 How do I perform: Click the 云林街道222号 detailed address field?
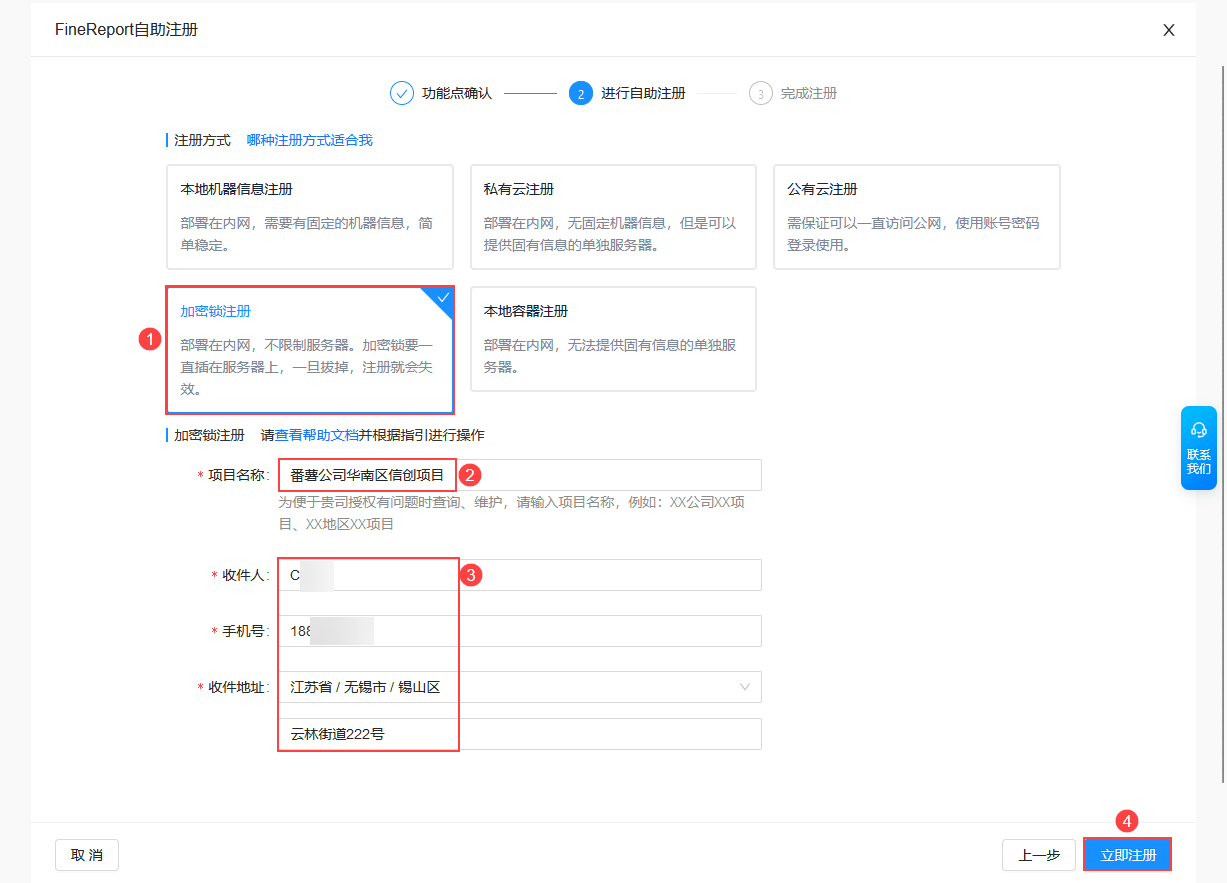coord(520,734)
